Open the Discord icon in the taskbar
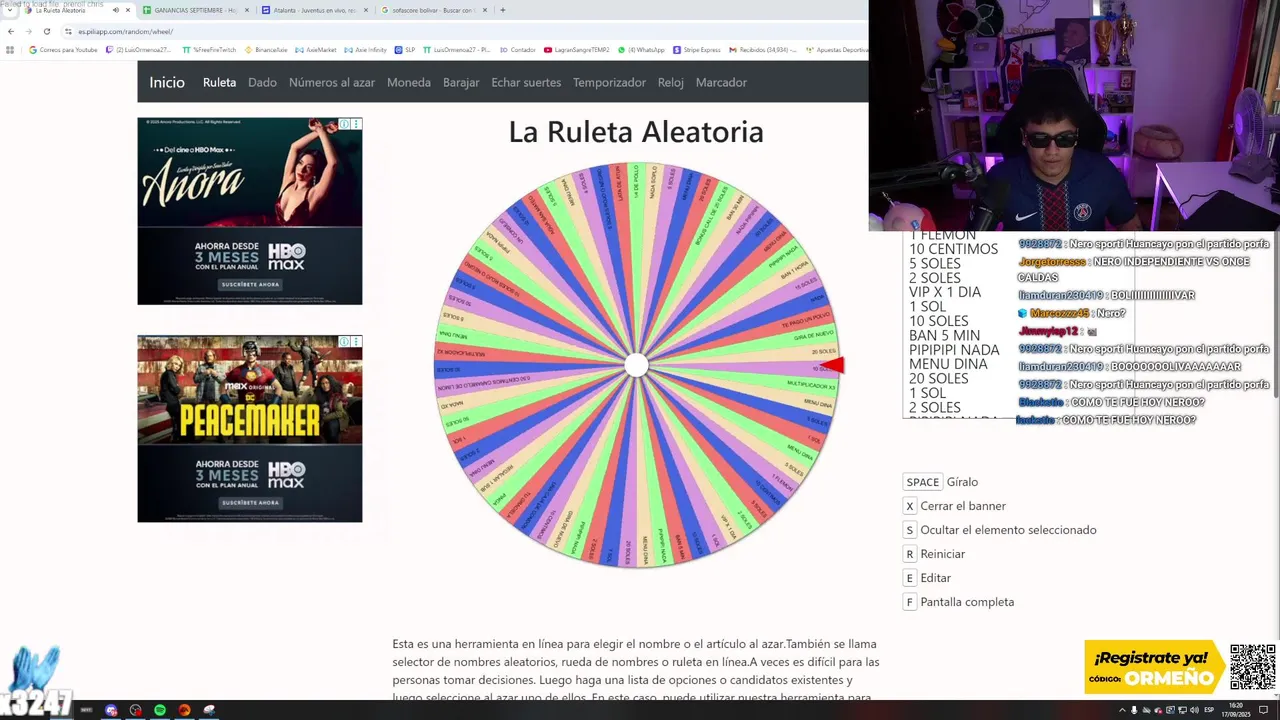This screenshot has height=720, width=1280. click(x=111, y=710)
